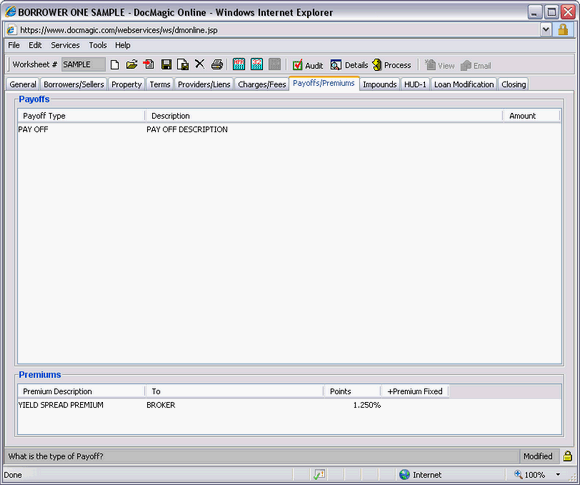Switch to the Charges/Fees tab
The width and height of the screenshot is (580, 485).
pos(262,84)
